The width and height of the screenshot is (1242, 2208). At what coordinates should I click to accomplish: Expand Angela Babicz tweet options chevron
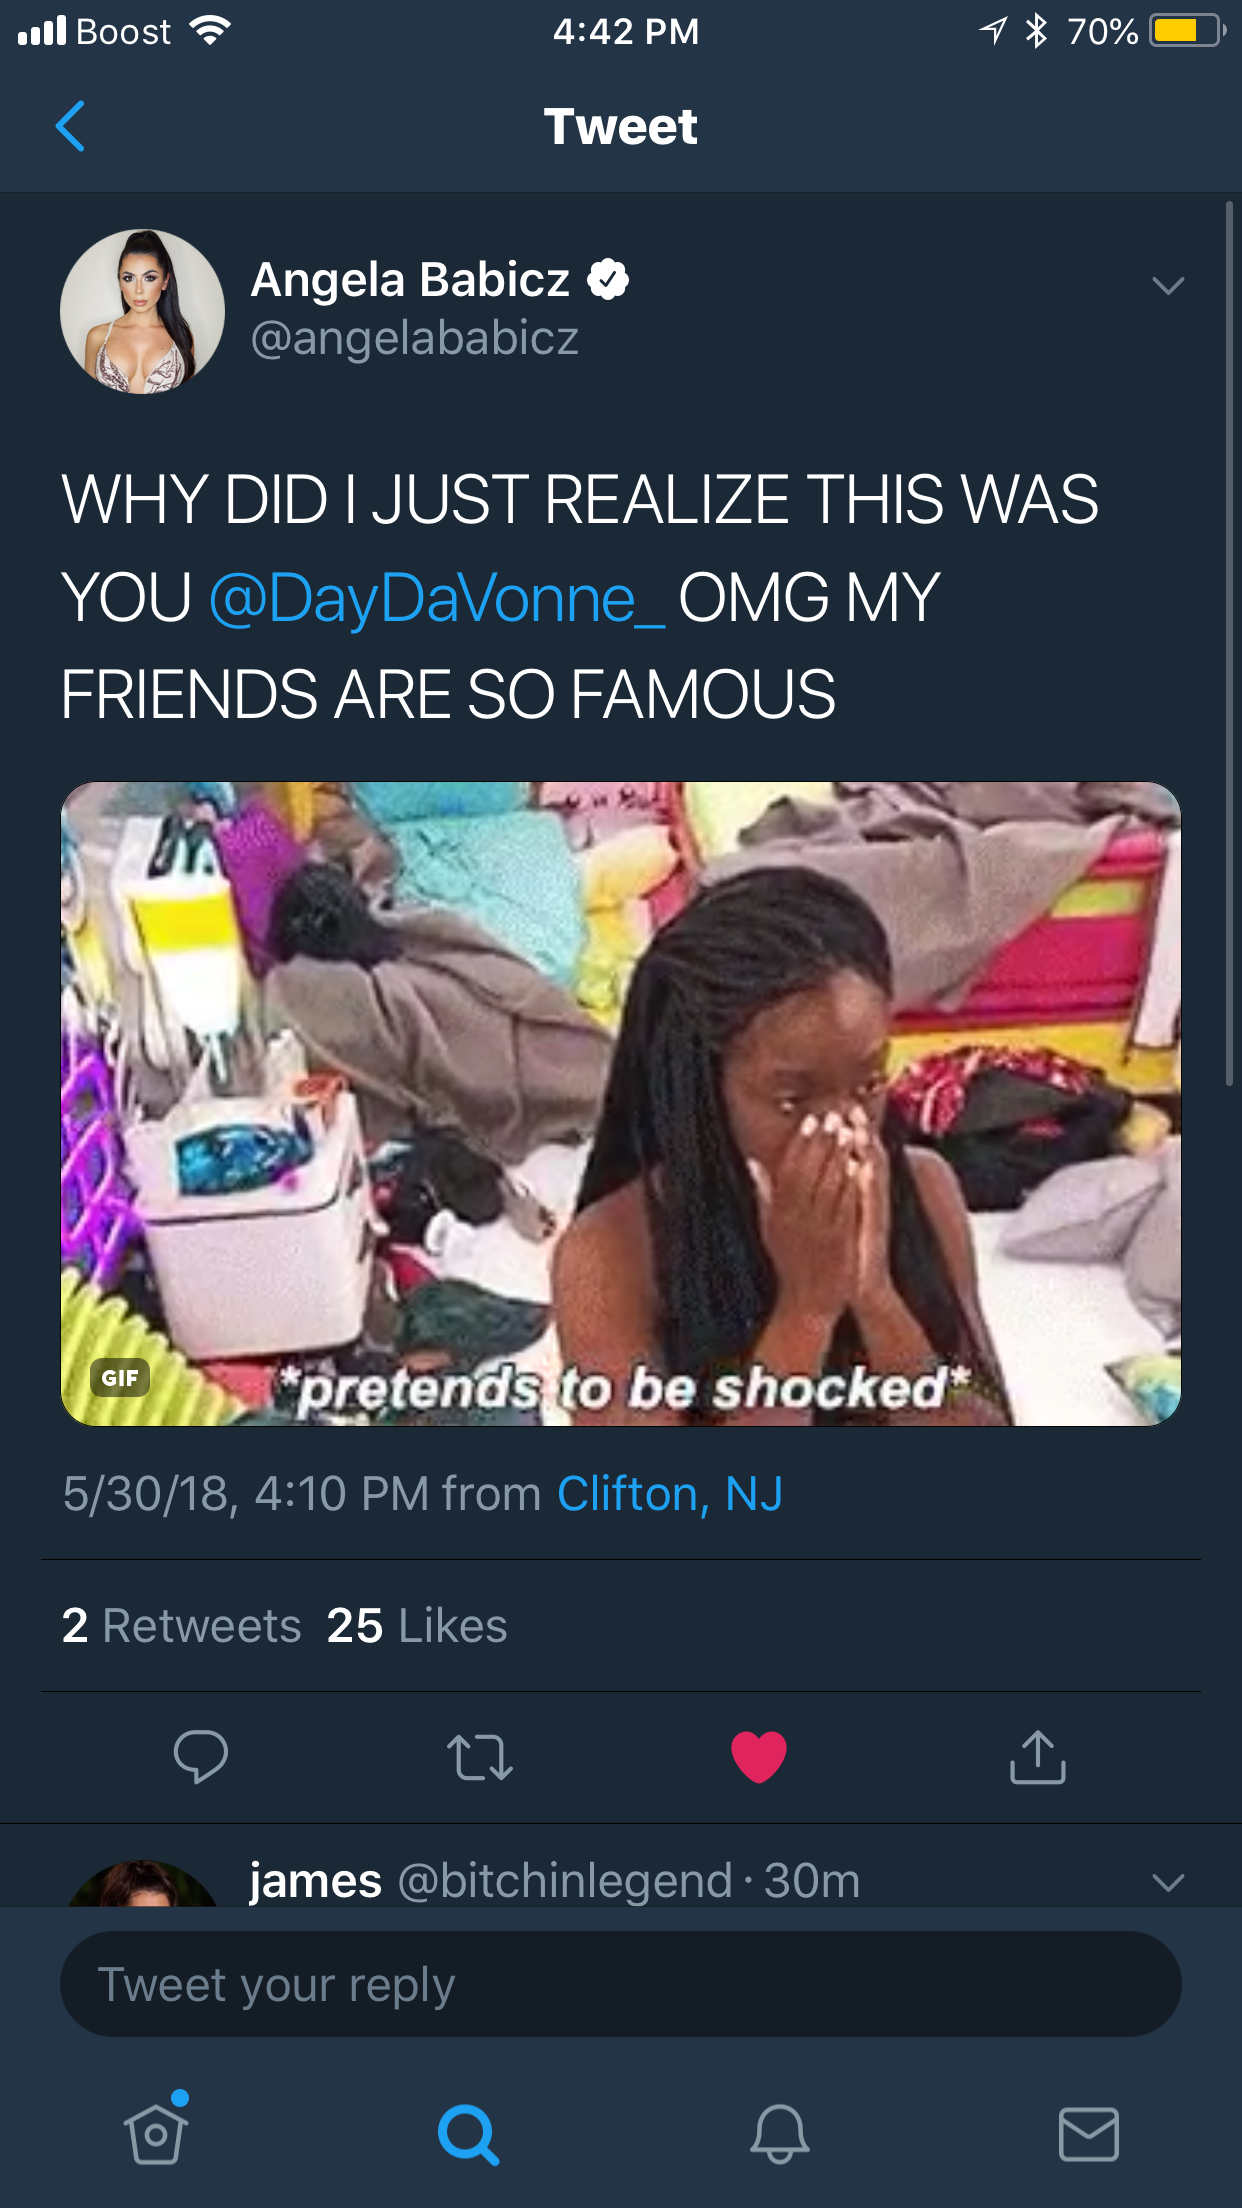point(1168,286)
